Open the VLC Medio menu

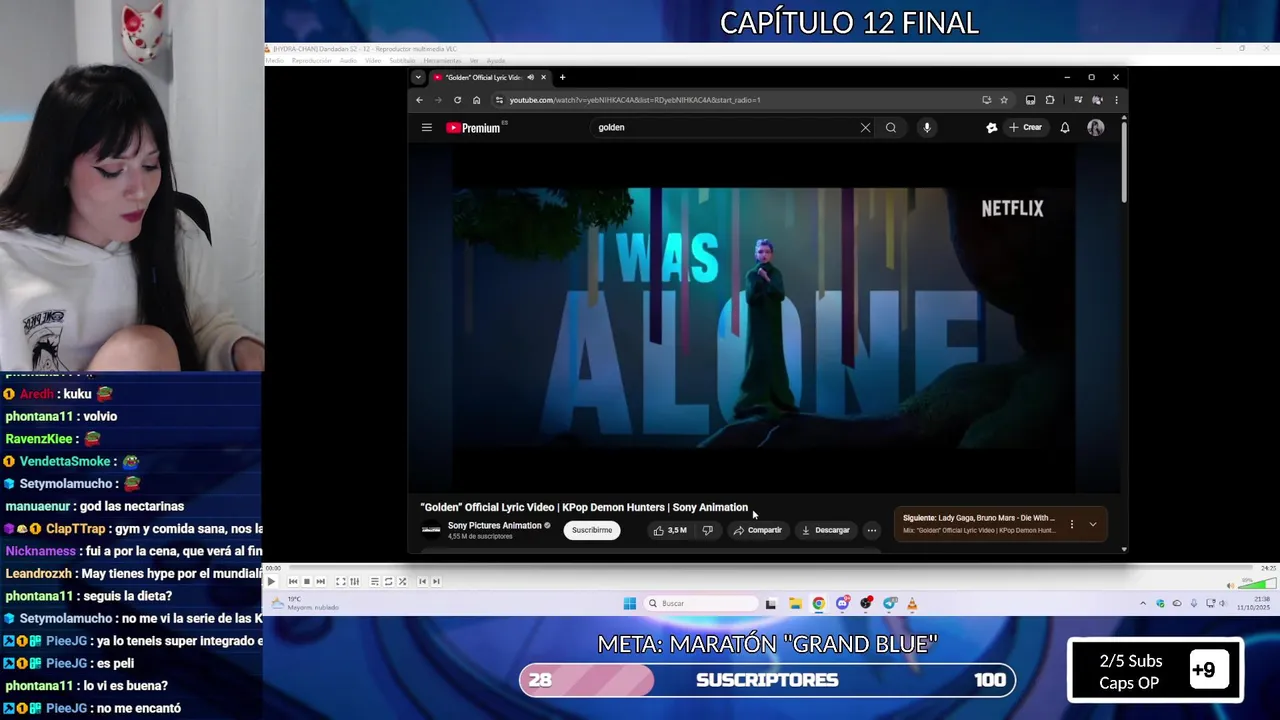point(274,61)
